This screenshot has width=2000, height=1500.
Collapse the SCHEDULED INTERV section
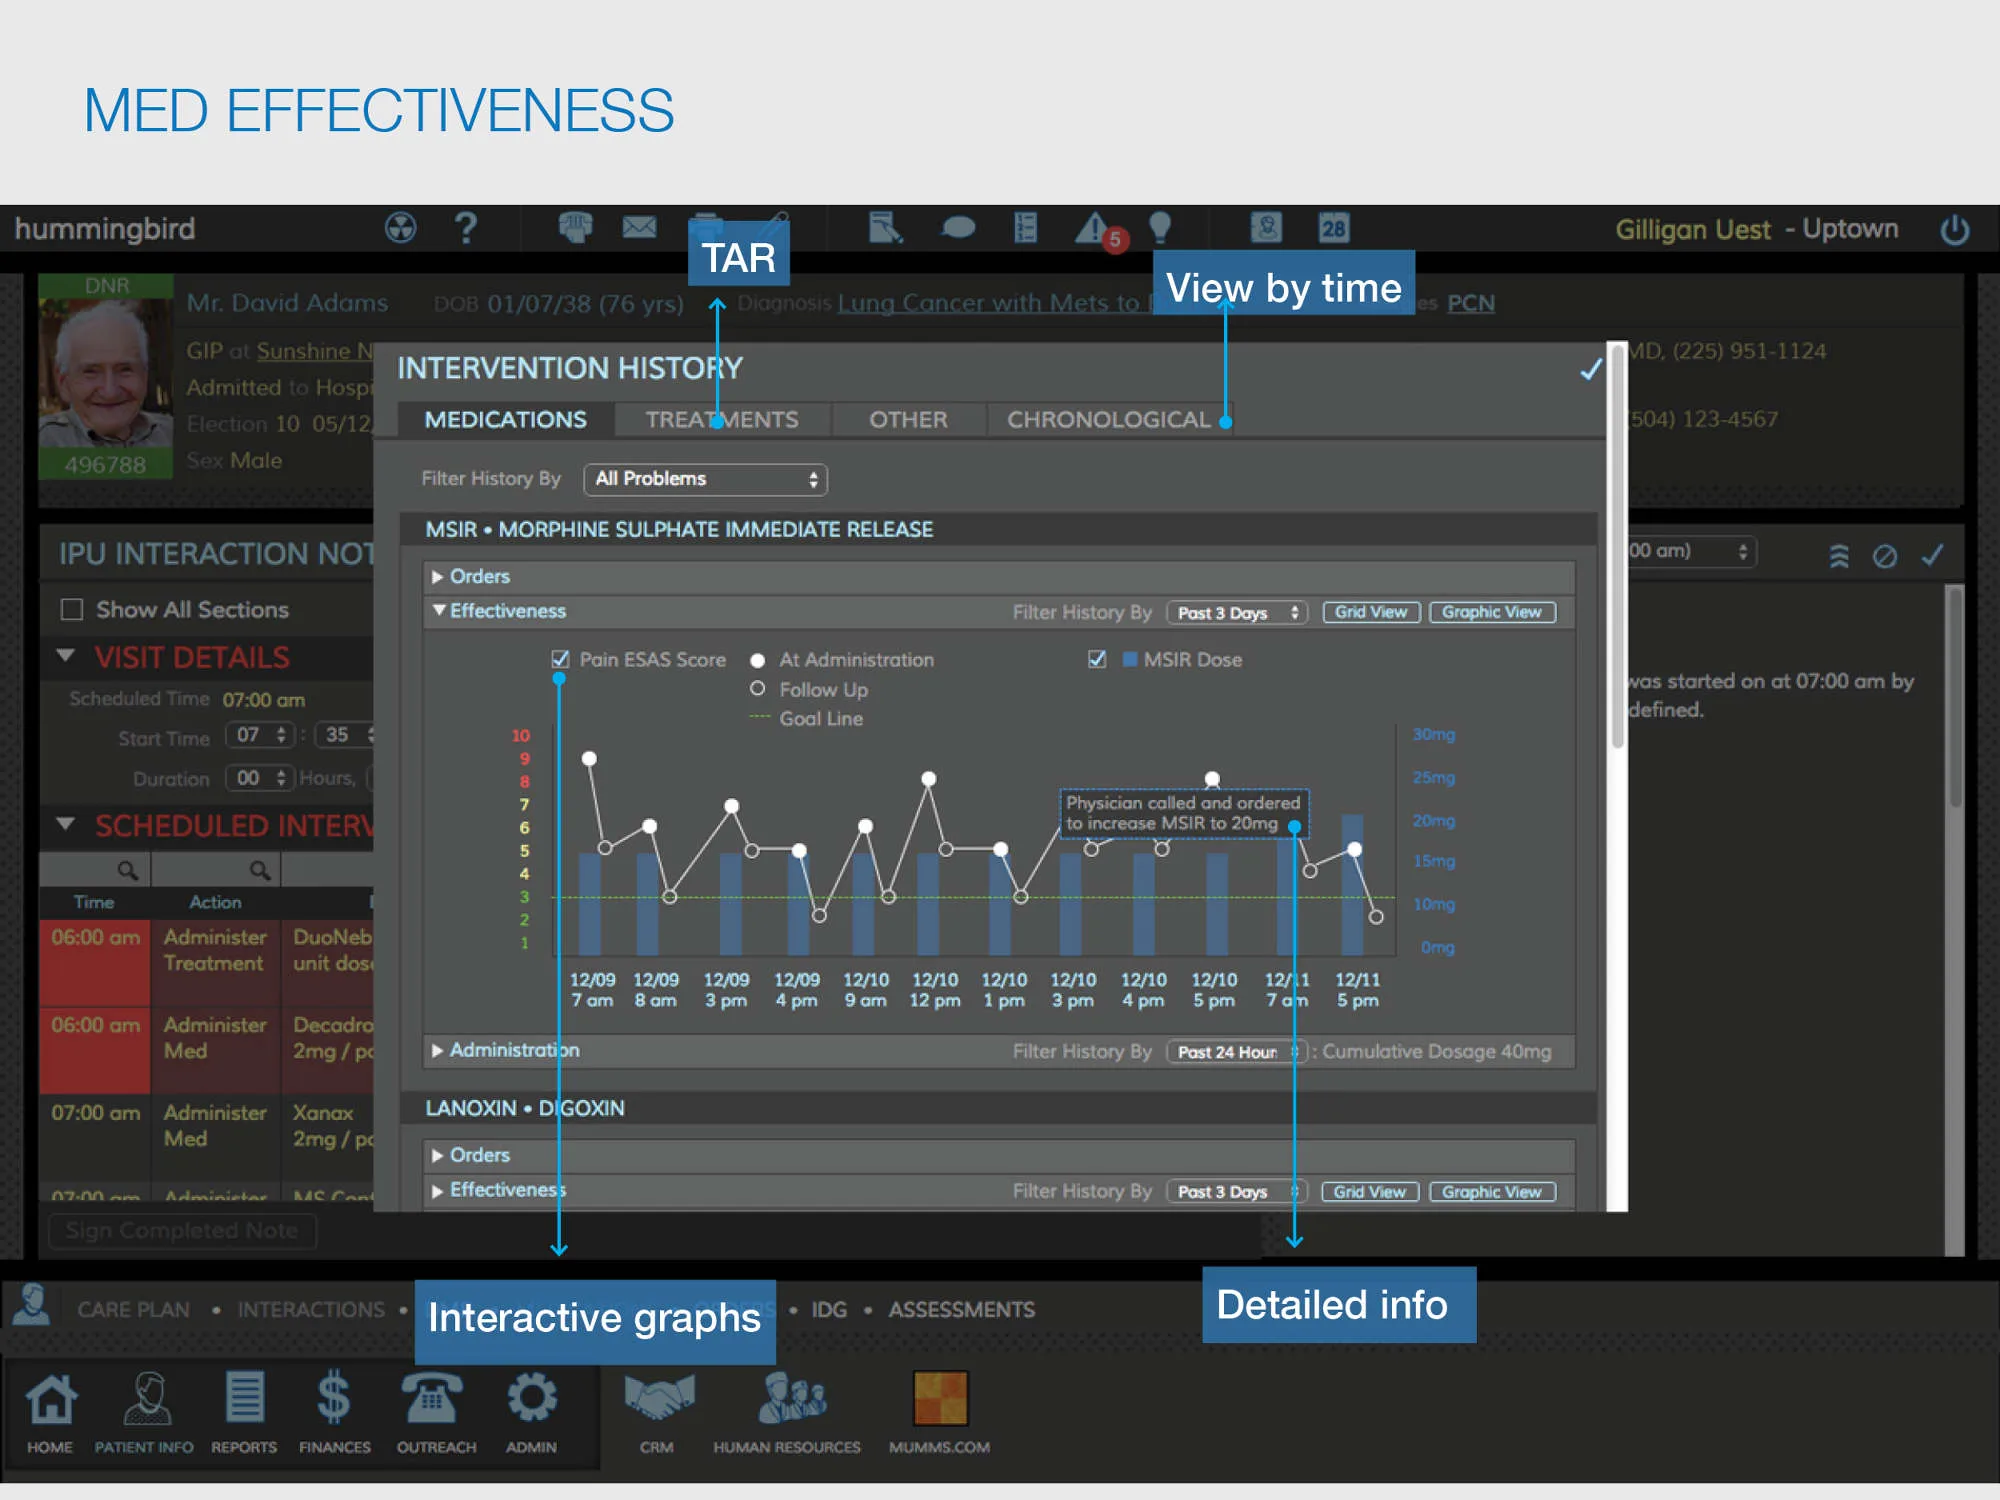(x=66, y=824)
